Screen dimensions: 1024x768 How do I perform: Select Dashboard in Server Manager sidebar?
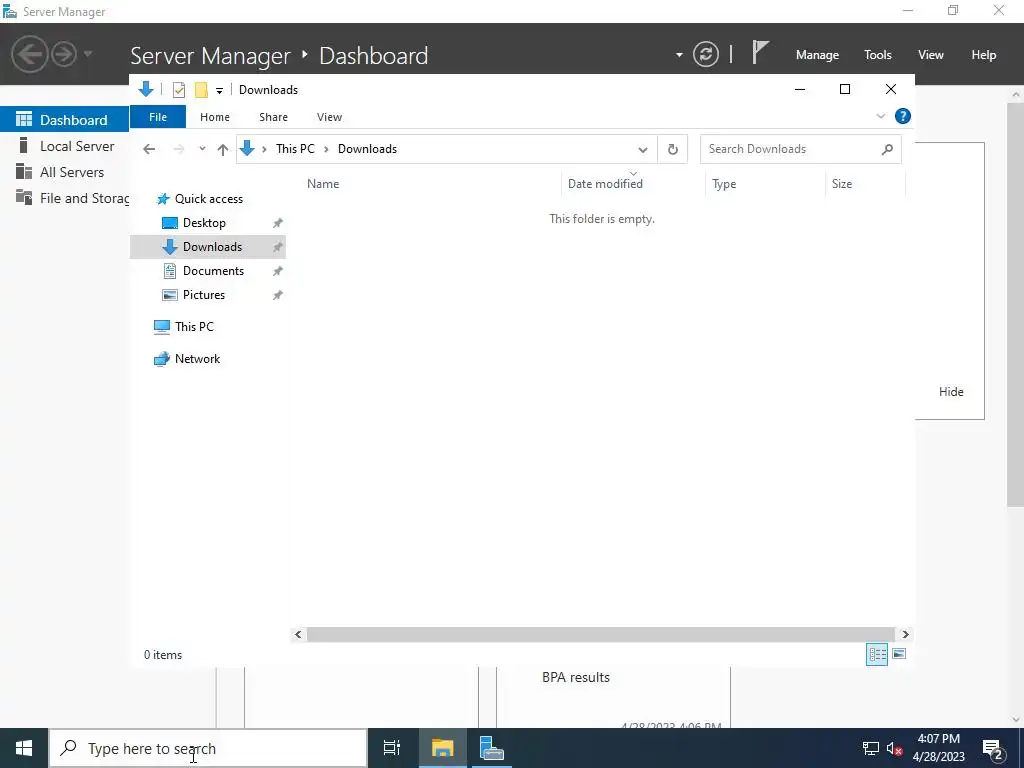[x=64, y=120]
